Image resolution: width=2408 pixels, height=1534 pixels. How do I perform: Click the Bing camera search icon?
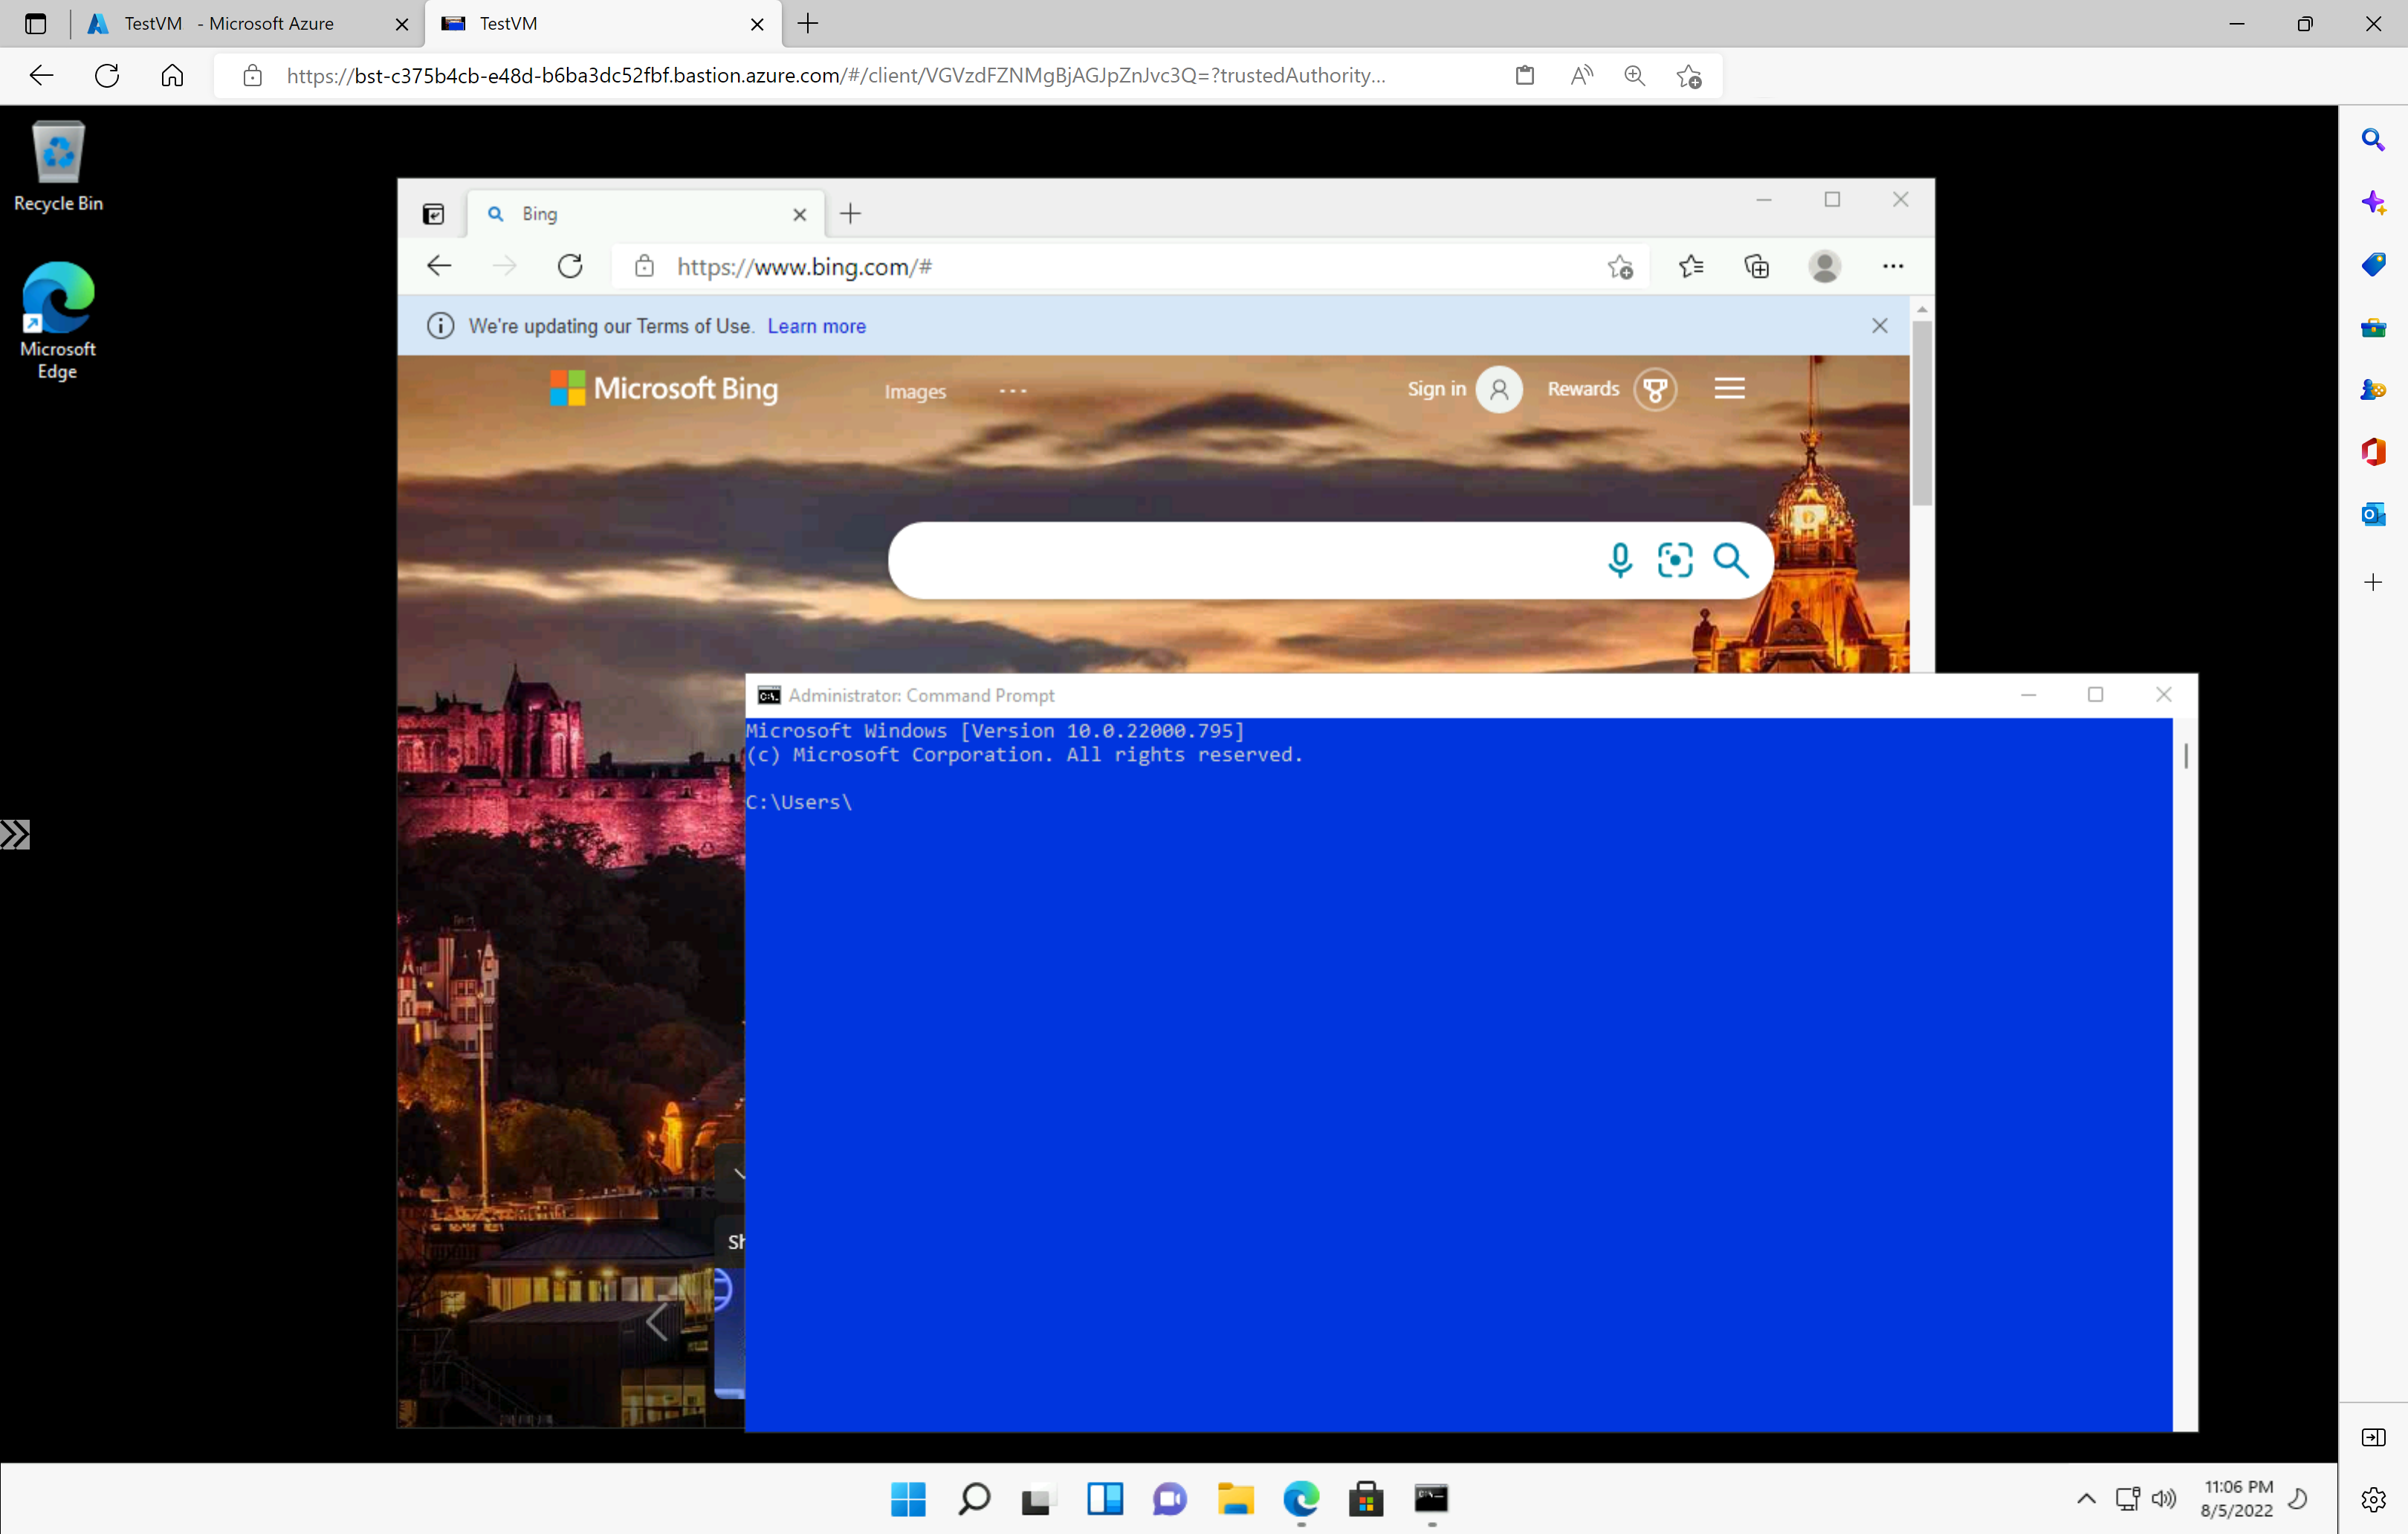[1674, 558]
